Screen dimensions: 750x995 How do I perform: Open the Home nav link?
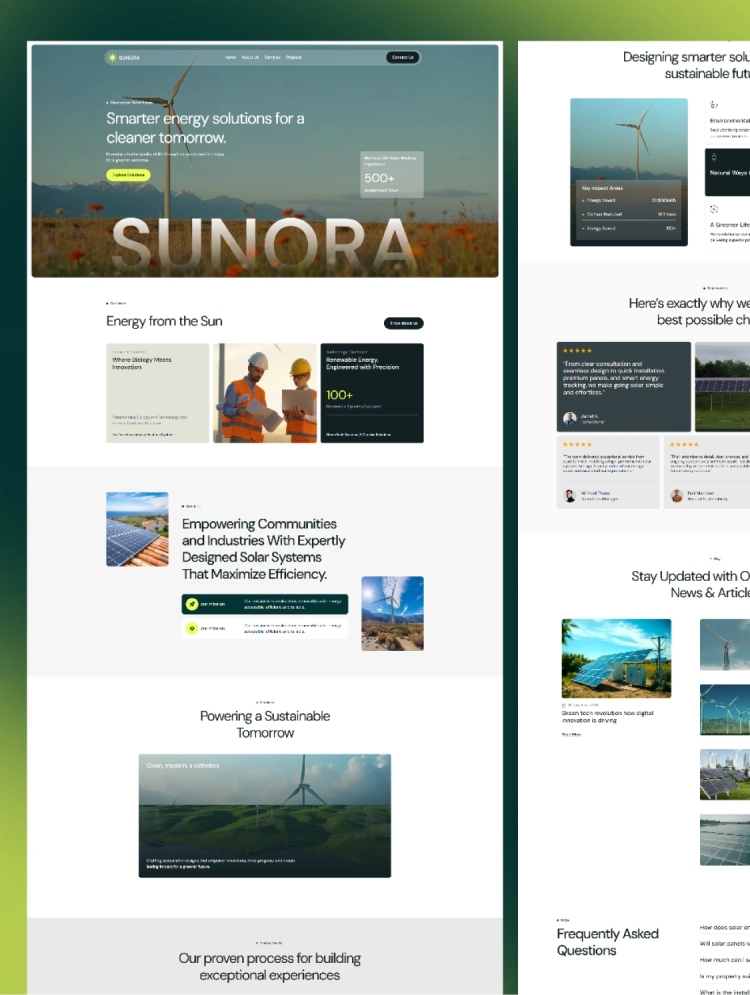point(230,57)
